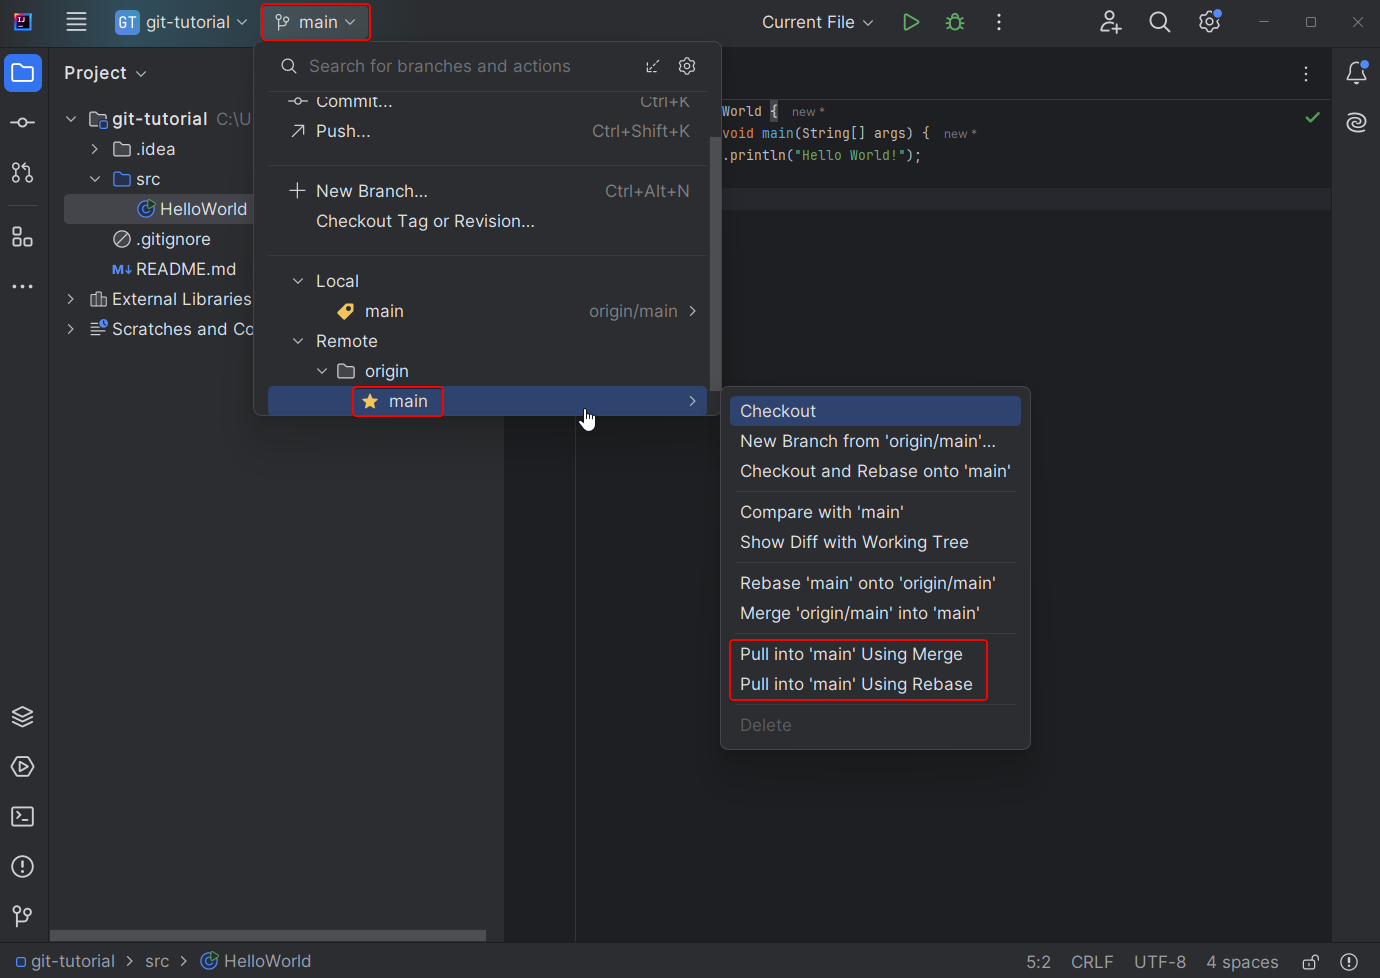Open the Commit tool window icon
The image size is (1380, 978).
click(x=22, y=123)
